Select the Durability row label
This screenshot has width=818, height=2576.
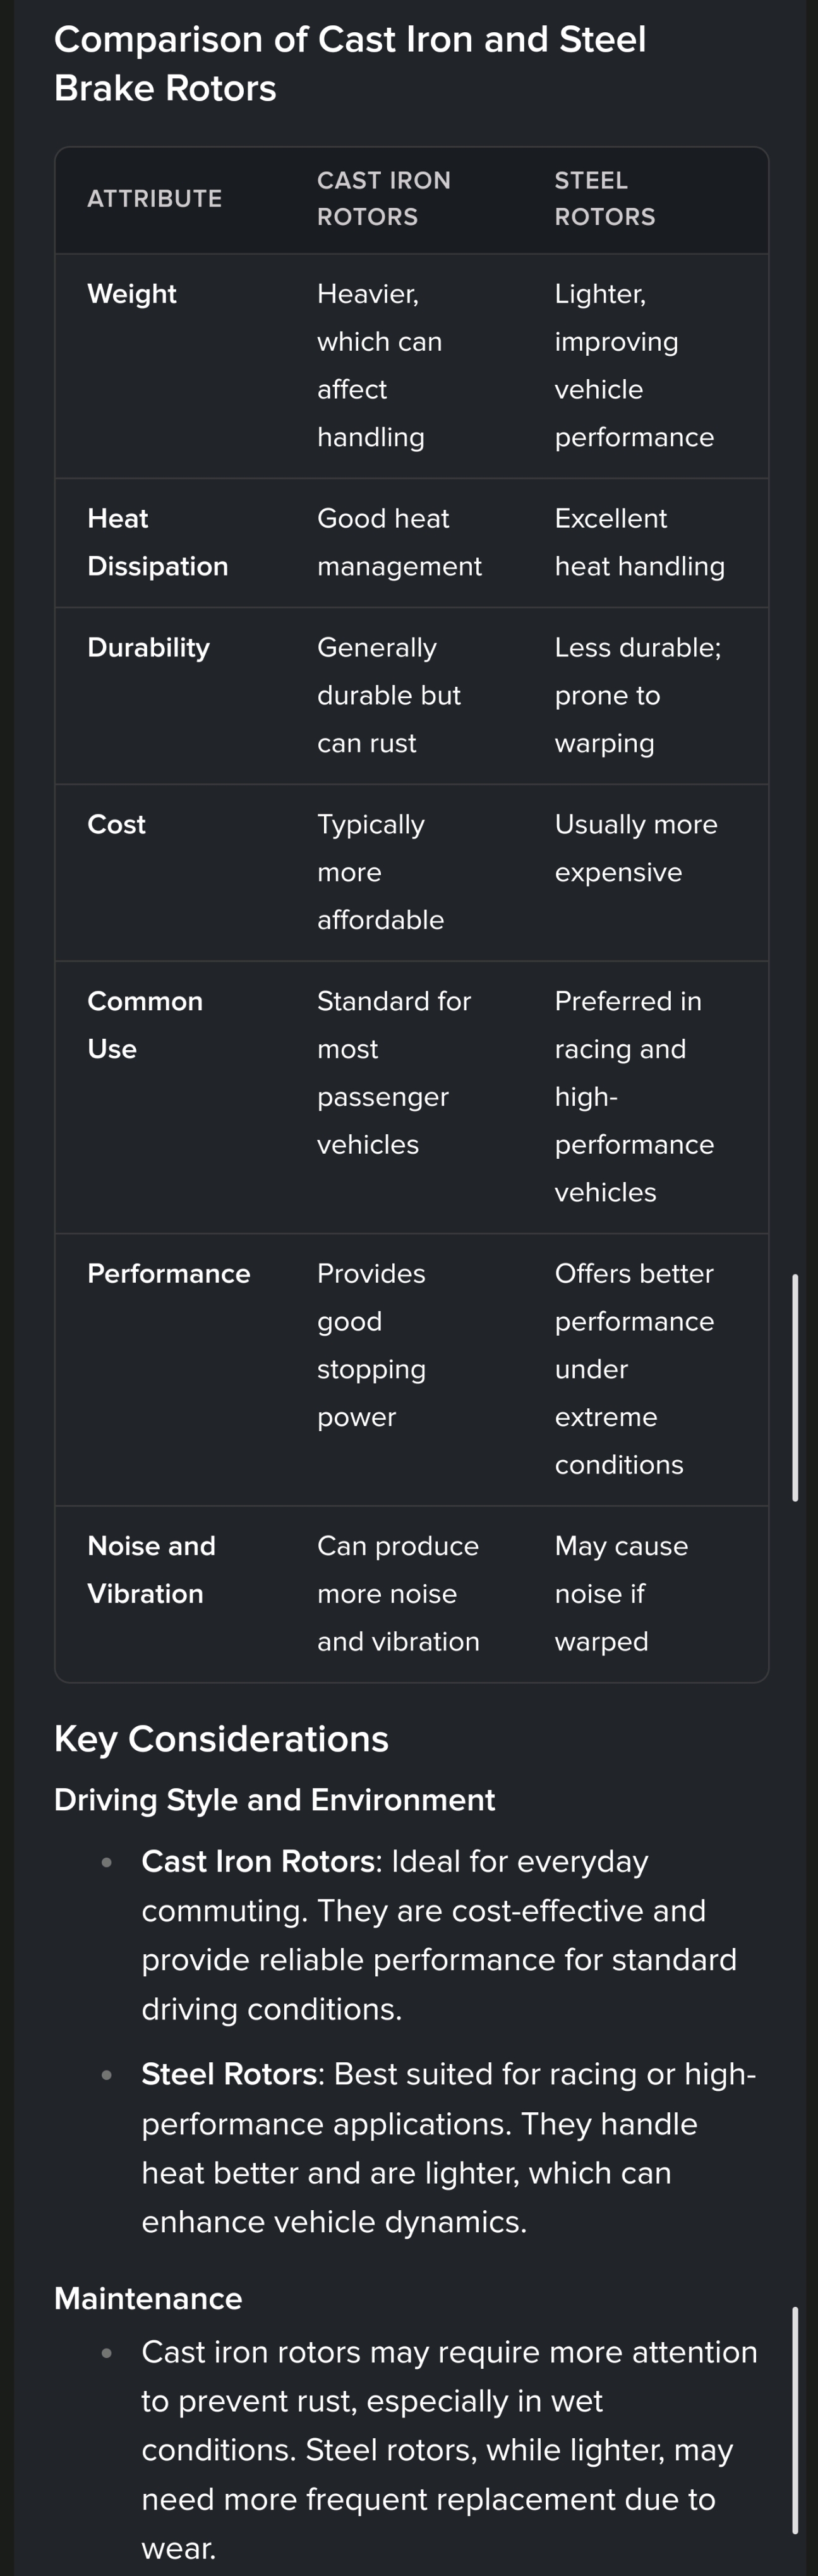(149, 648)
